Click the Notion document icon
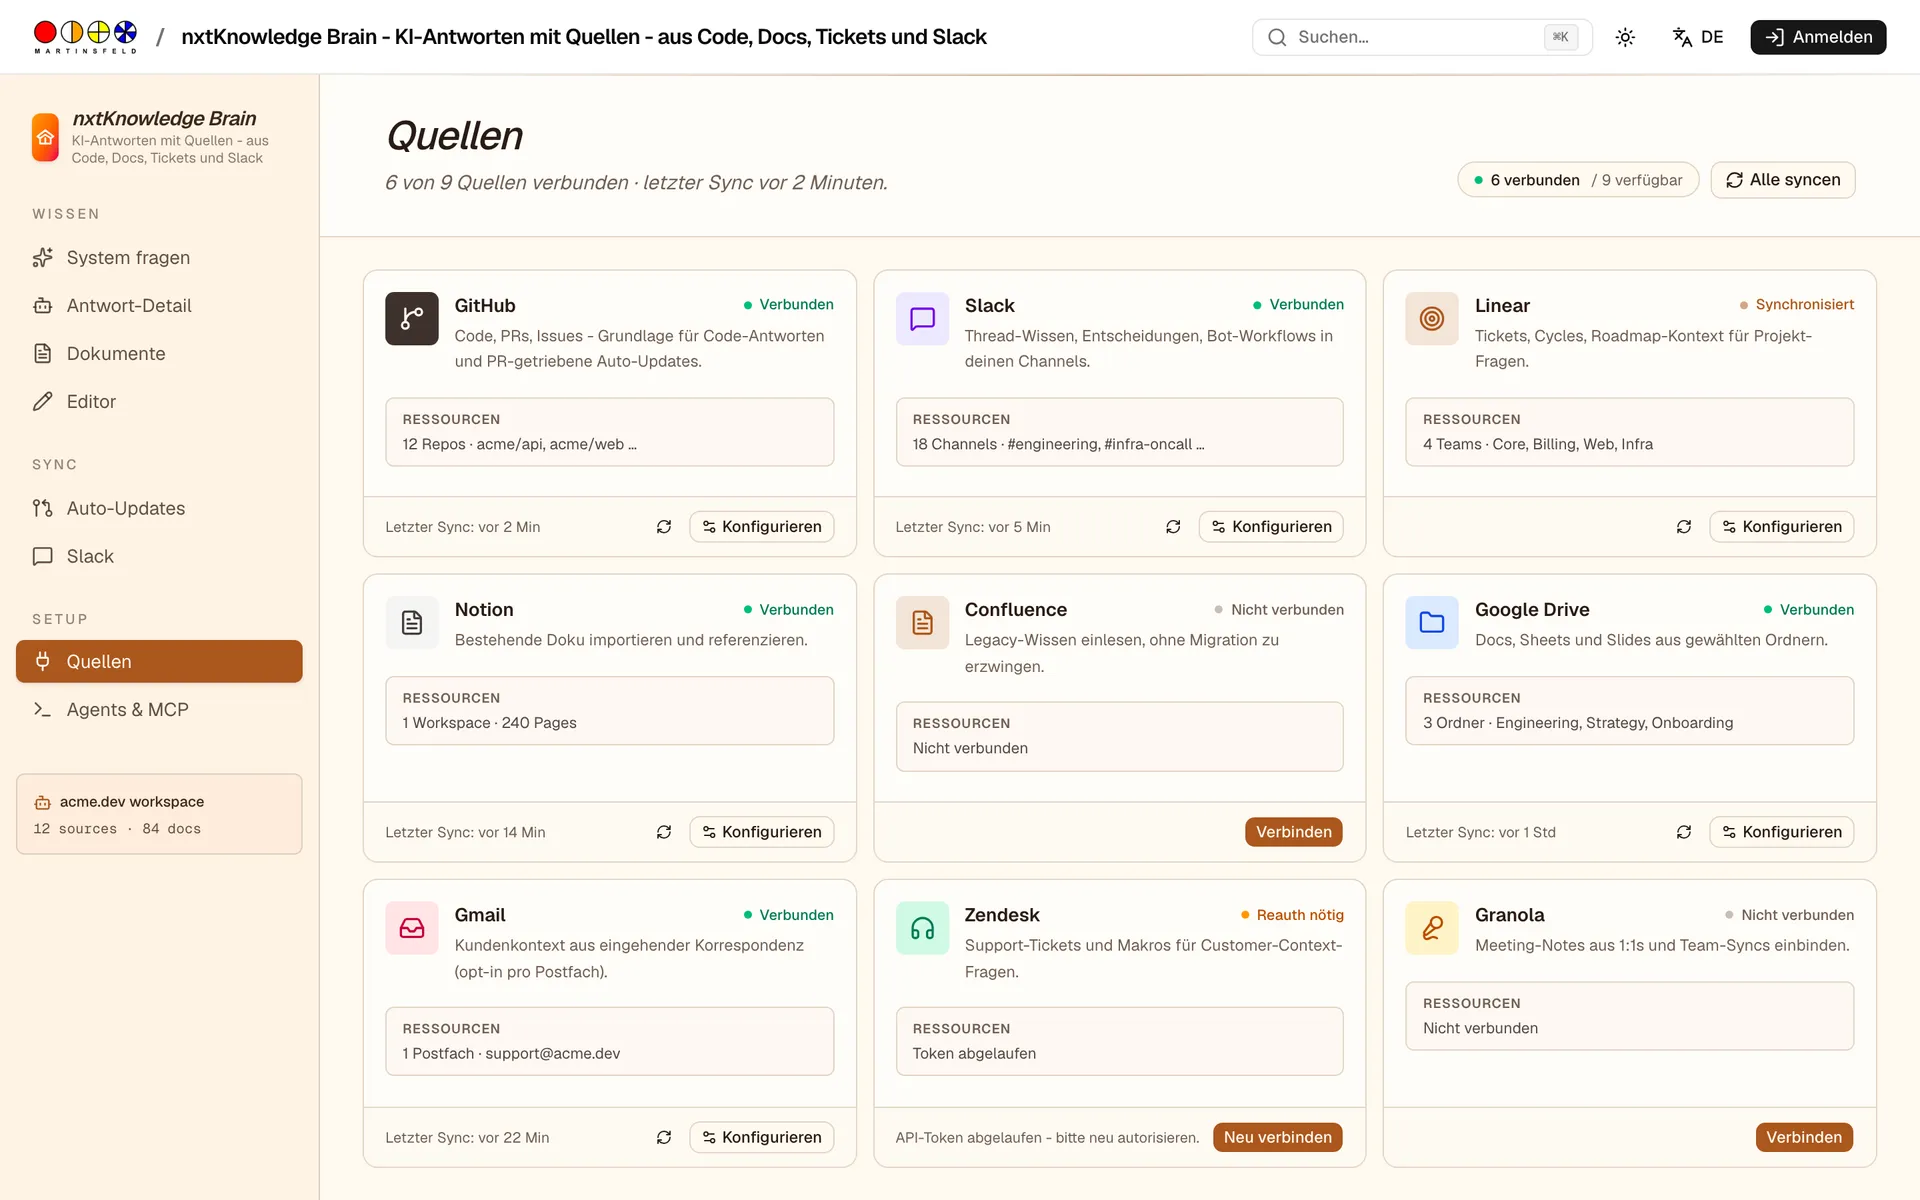 tap(412, 623)
